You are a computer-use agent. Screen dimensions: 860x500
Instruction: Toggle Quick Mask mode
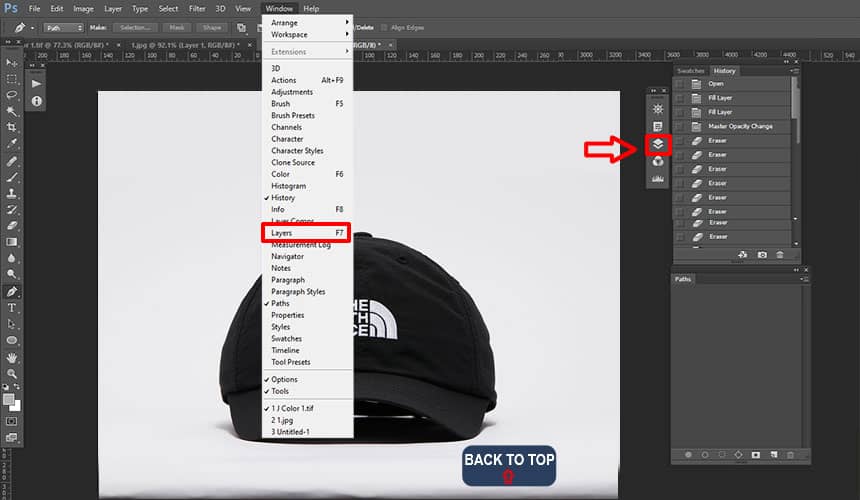pos(12,421)
